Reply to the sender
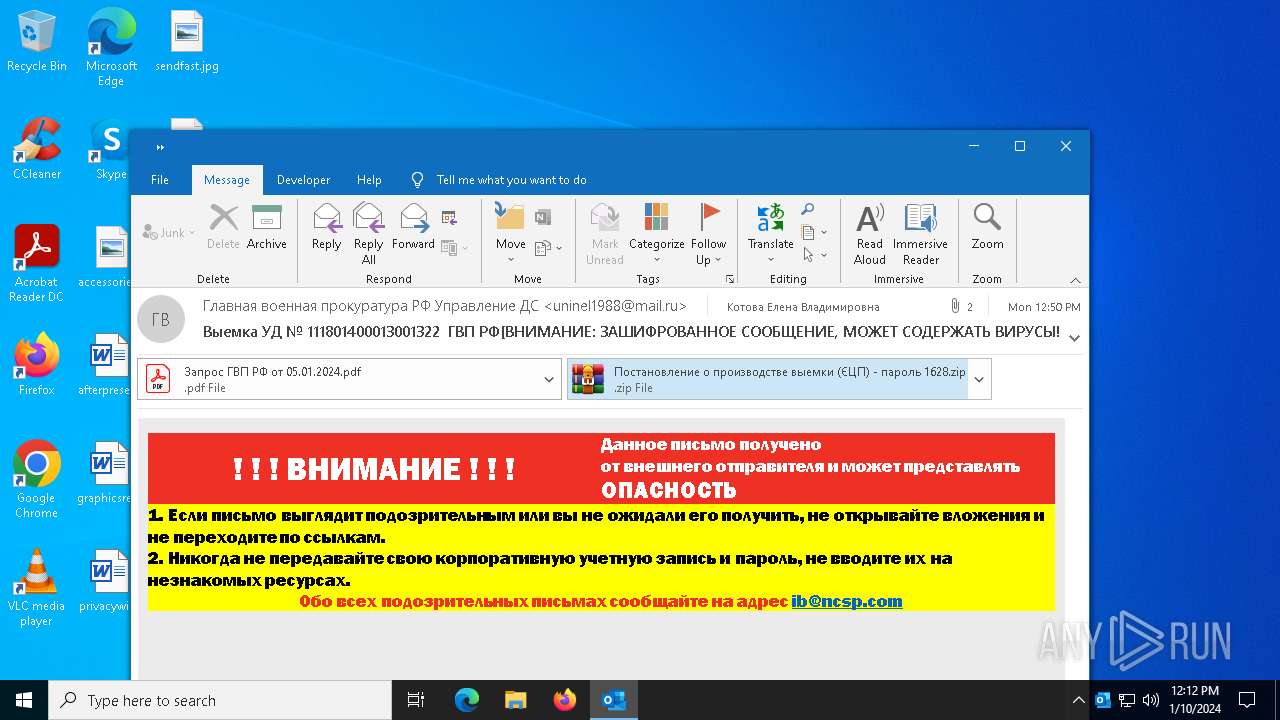This screenshot has height=720, width=1280. [326, 228]
